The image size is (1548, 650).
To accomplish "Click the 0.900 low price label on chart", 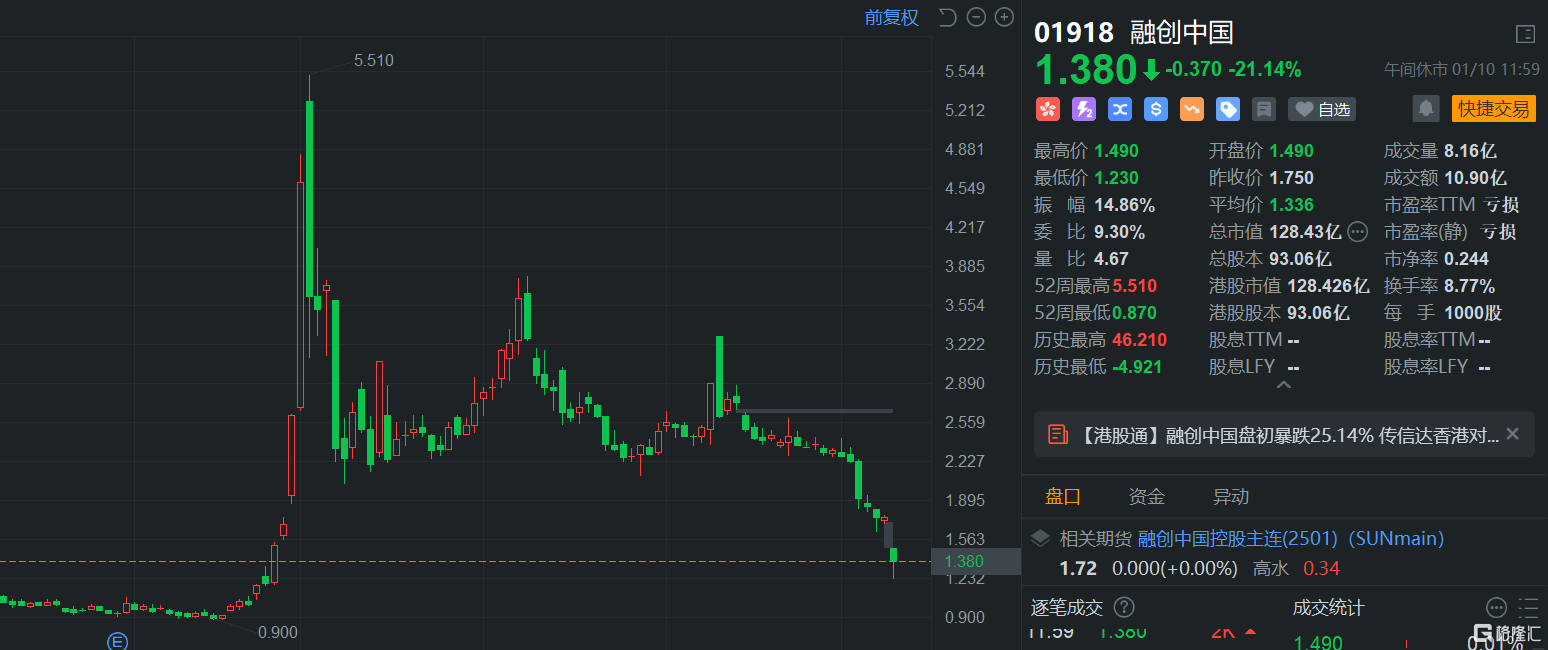I will (278, 632).
